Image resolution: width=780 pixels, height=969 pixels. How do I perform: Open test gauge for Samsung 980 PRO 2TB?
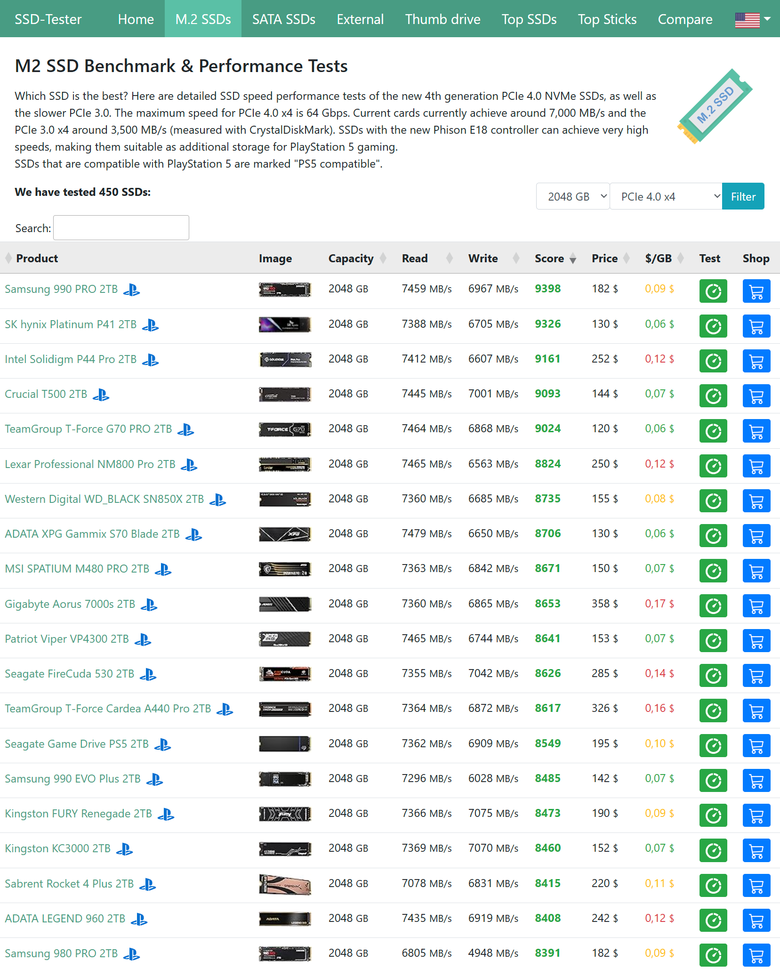[713, 955]
